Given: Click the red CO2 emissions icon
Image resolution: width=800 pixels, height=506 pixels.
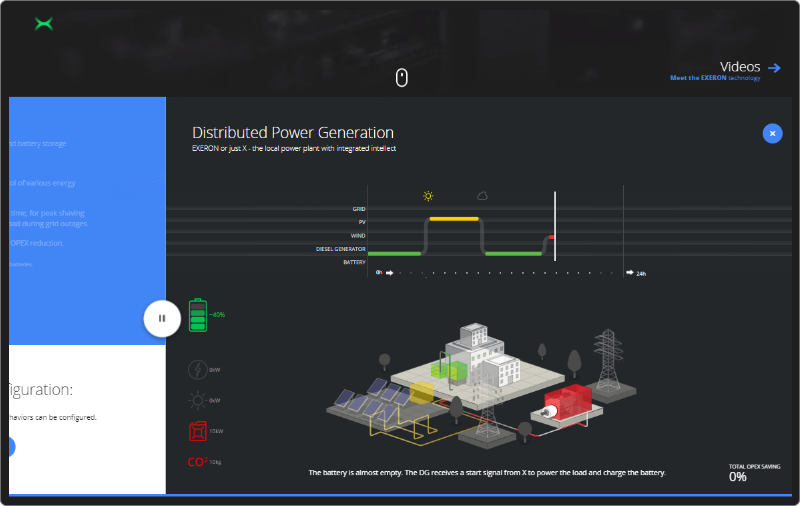Looking at the screenshot, I should tap(197, 462).
